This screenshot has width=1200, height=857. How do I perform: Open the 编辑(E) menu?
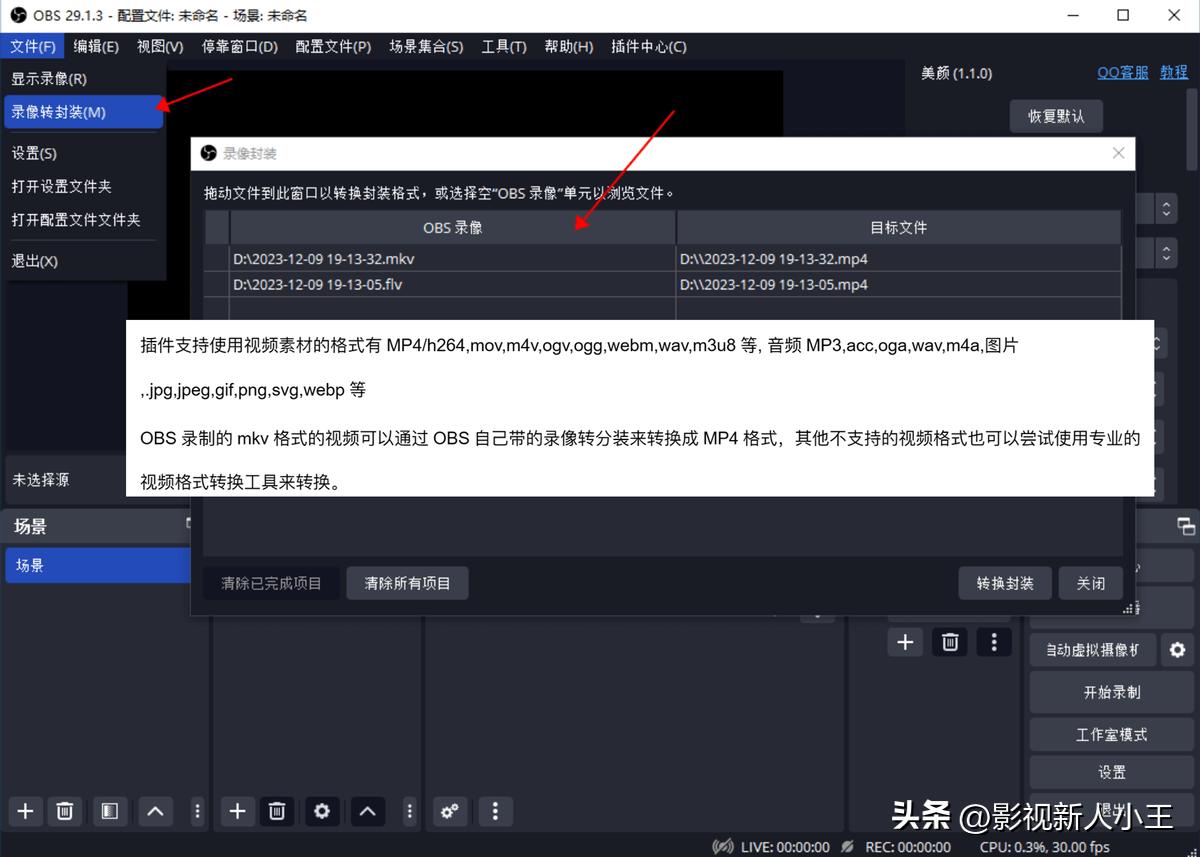[x=96, y=46]
